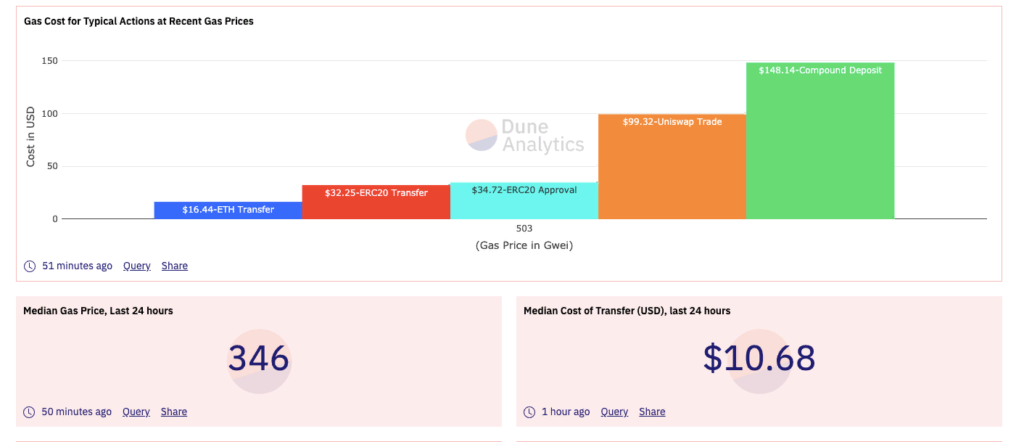The width and height of the screenshot is (1024, 442).
Task: Click the $10.68 median transfer cost value
Action: pyautogui.click(x=758, y=359)
